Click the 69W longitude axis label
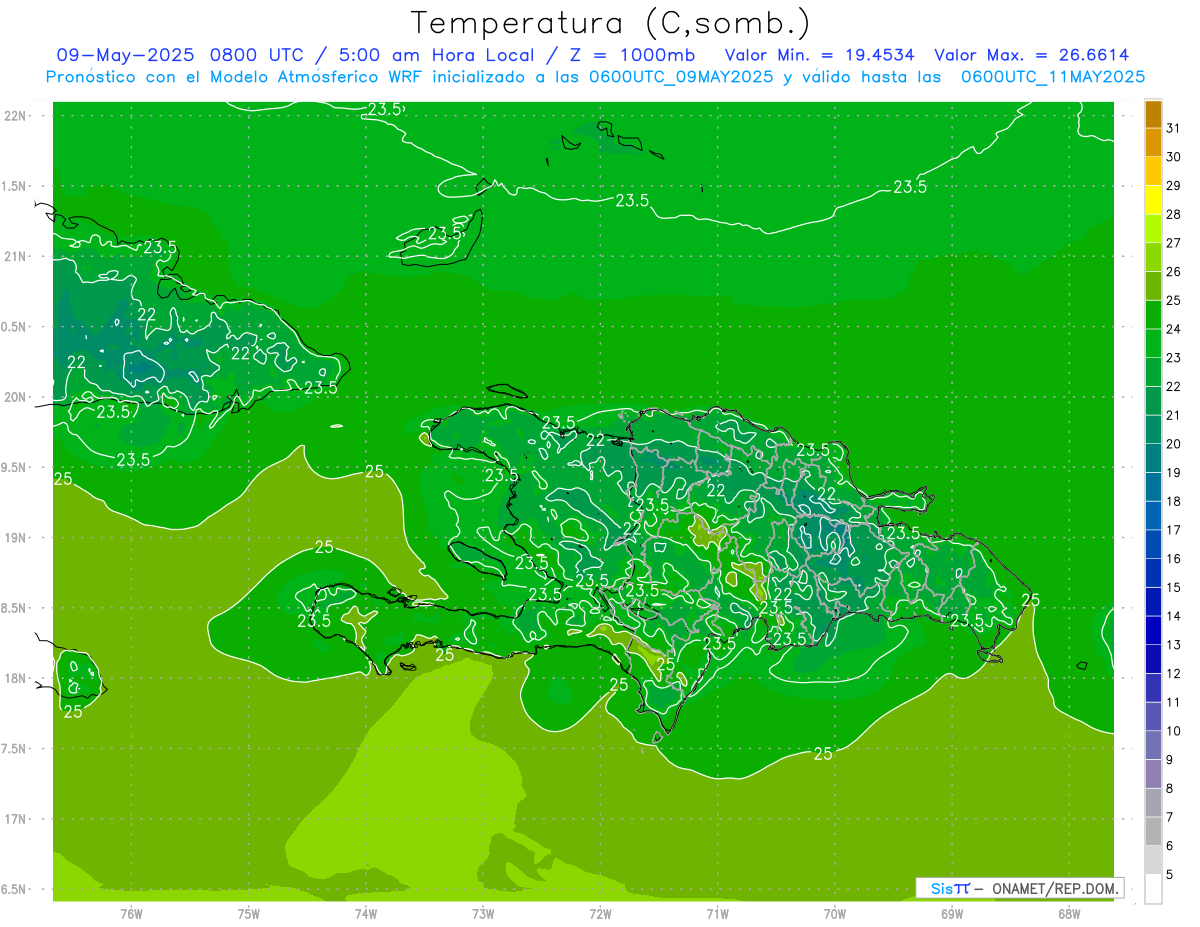The image size is (1200, 927). [952, 914]
